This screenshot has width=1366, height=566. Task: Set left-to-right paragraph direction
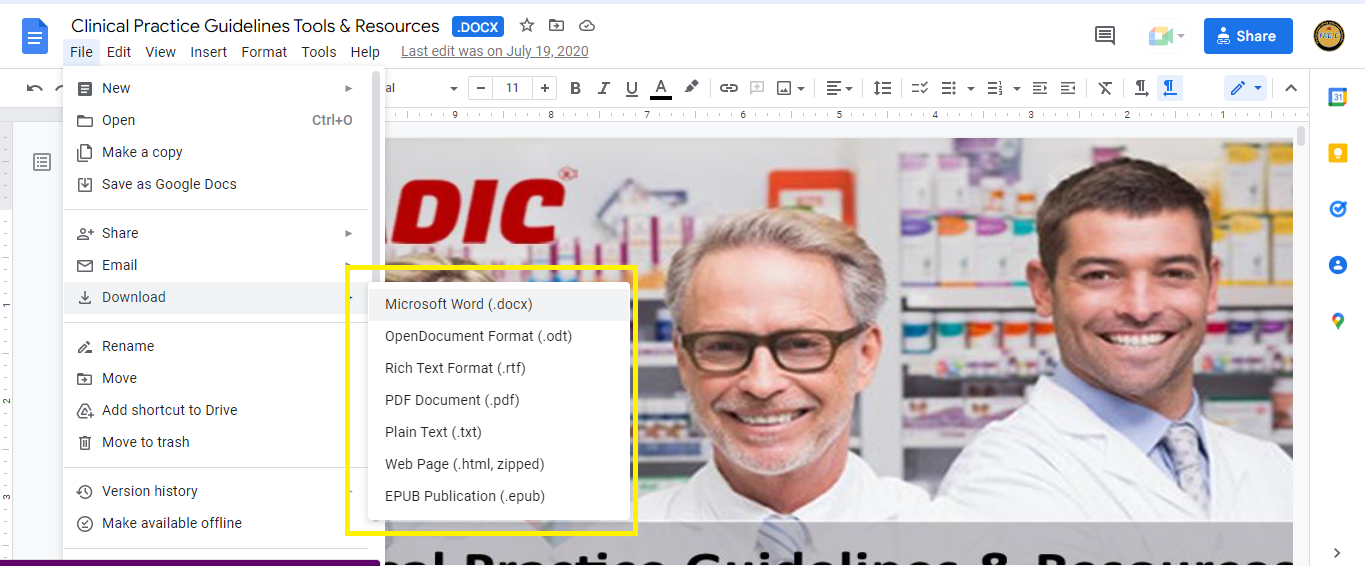coord(1141,88)
